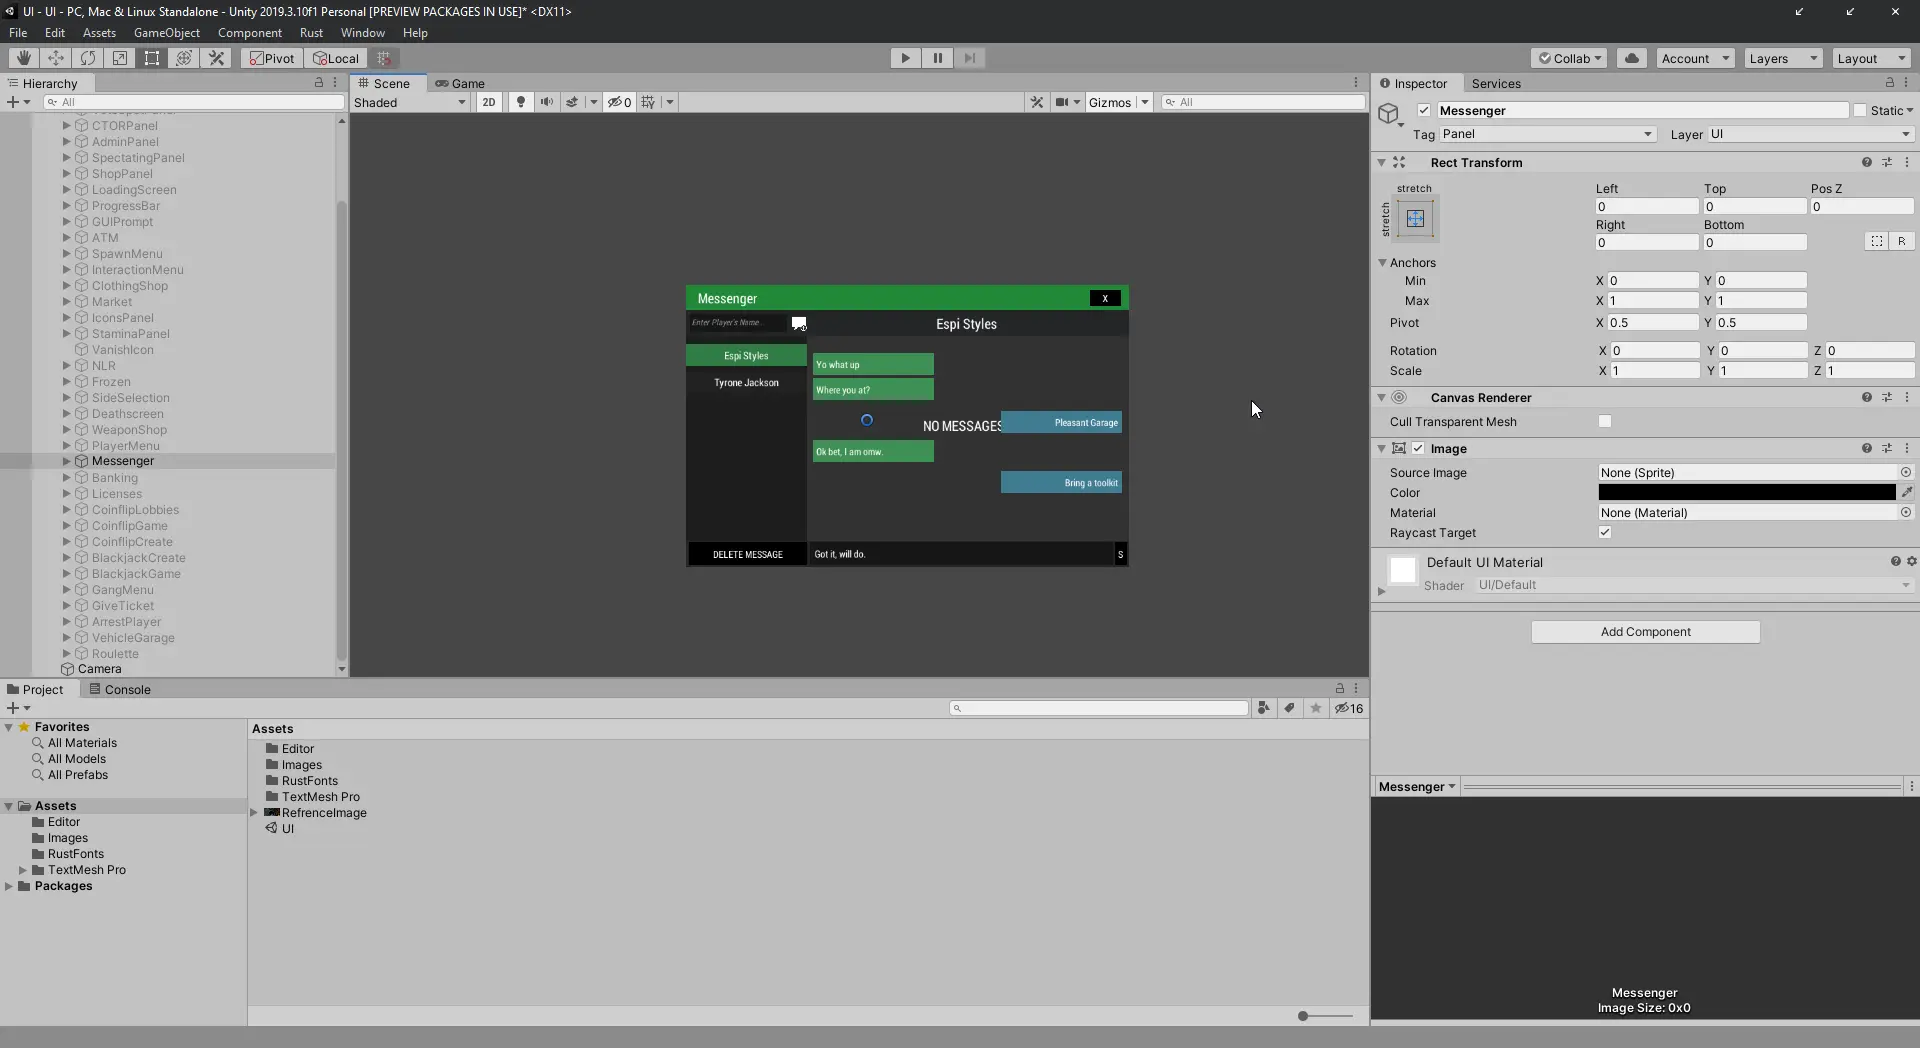Image resolution: width=1920 pixels, height=1048 pixels.
Task: Open the Image Color swatch
Action: click(x=1746, y=492)
